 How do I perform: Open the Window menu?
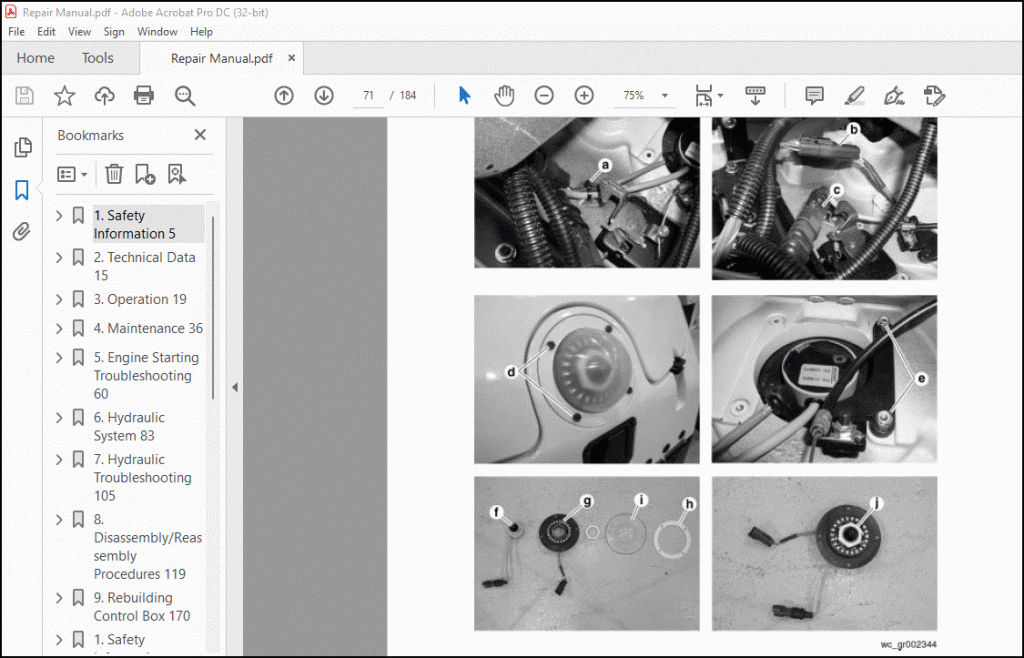pyautogui.click(x=157, y=32)
